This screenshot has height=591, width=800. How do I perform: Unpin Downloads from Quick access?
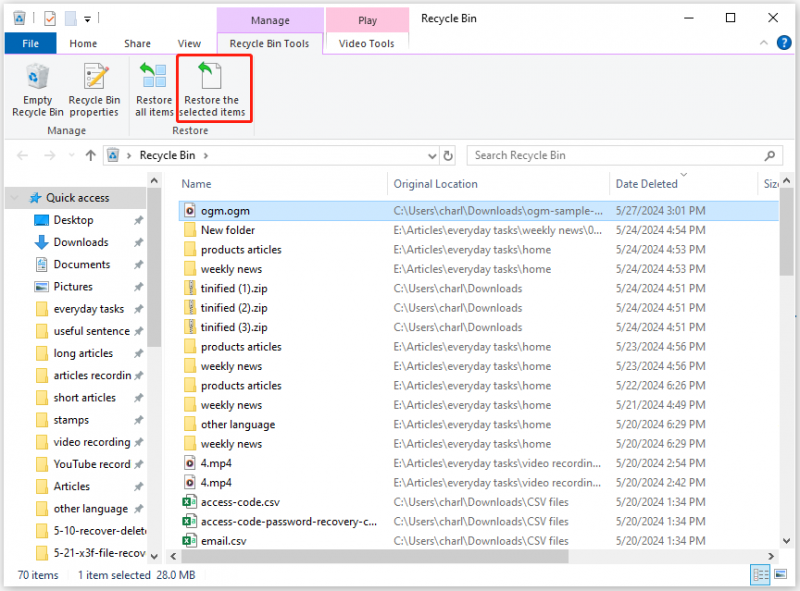click(138, 242)
